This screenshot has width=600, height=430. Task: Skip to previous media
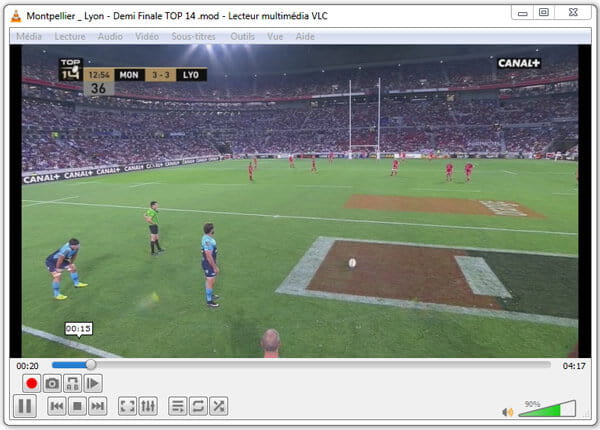pos(57,406)
